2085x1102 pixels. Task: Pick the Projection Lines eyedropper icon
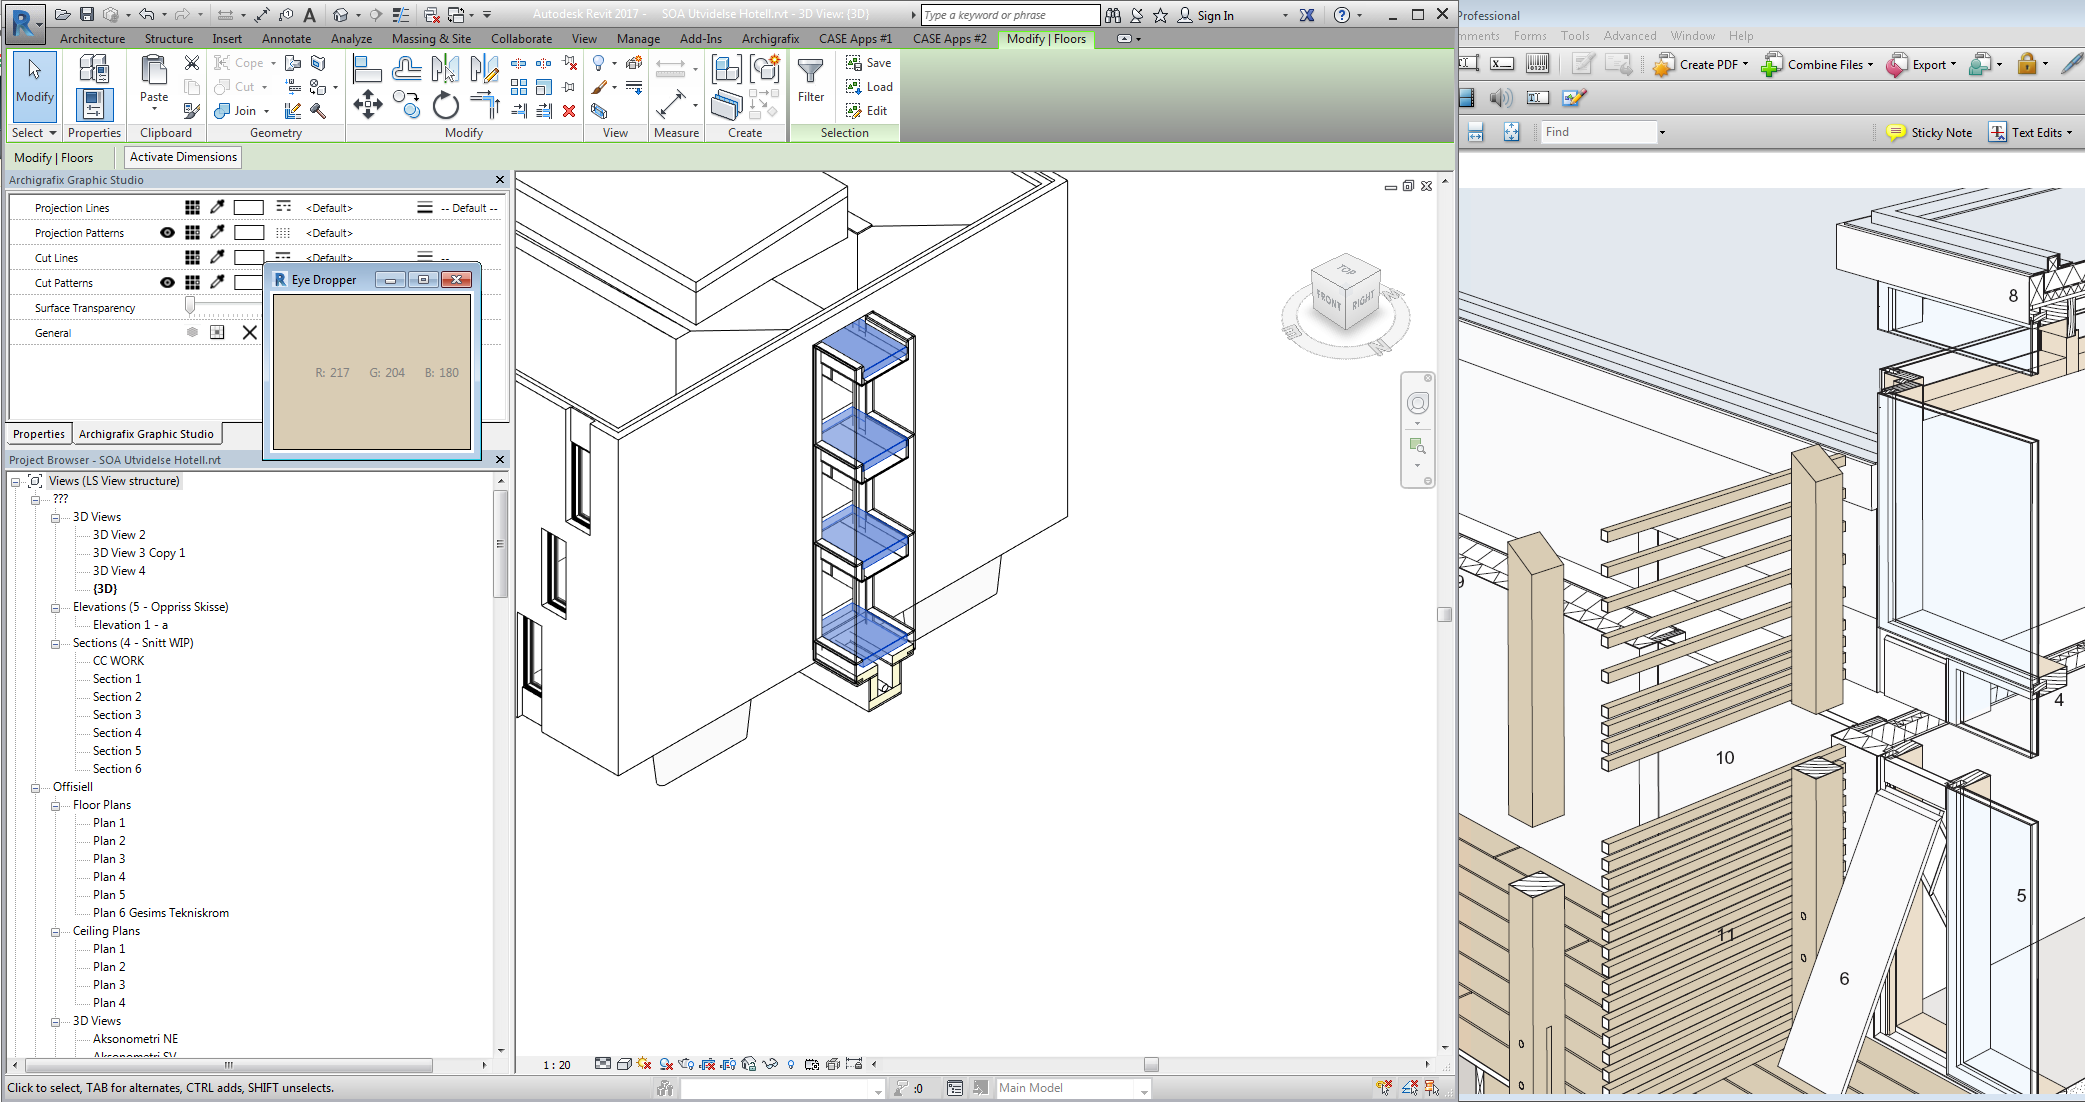pos(217,207)
